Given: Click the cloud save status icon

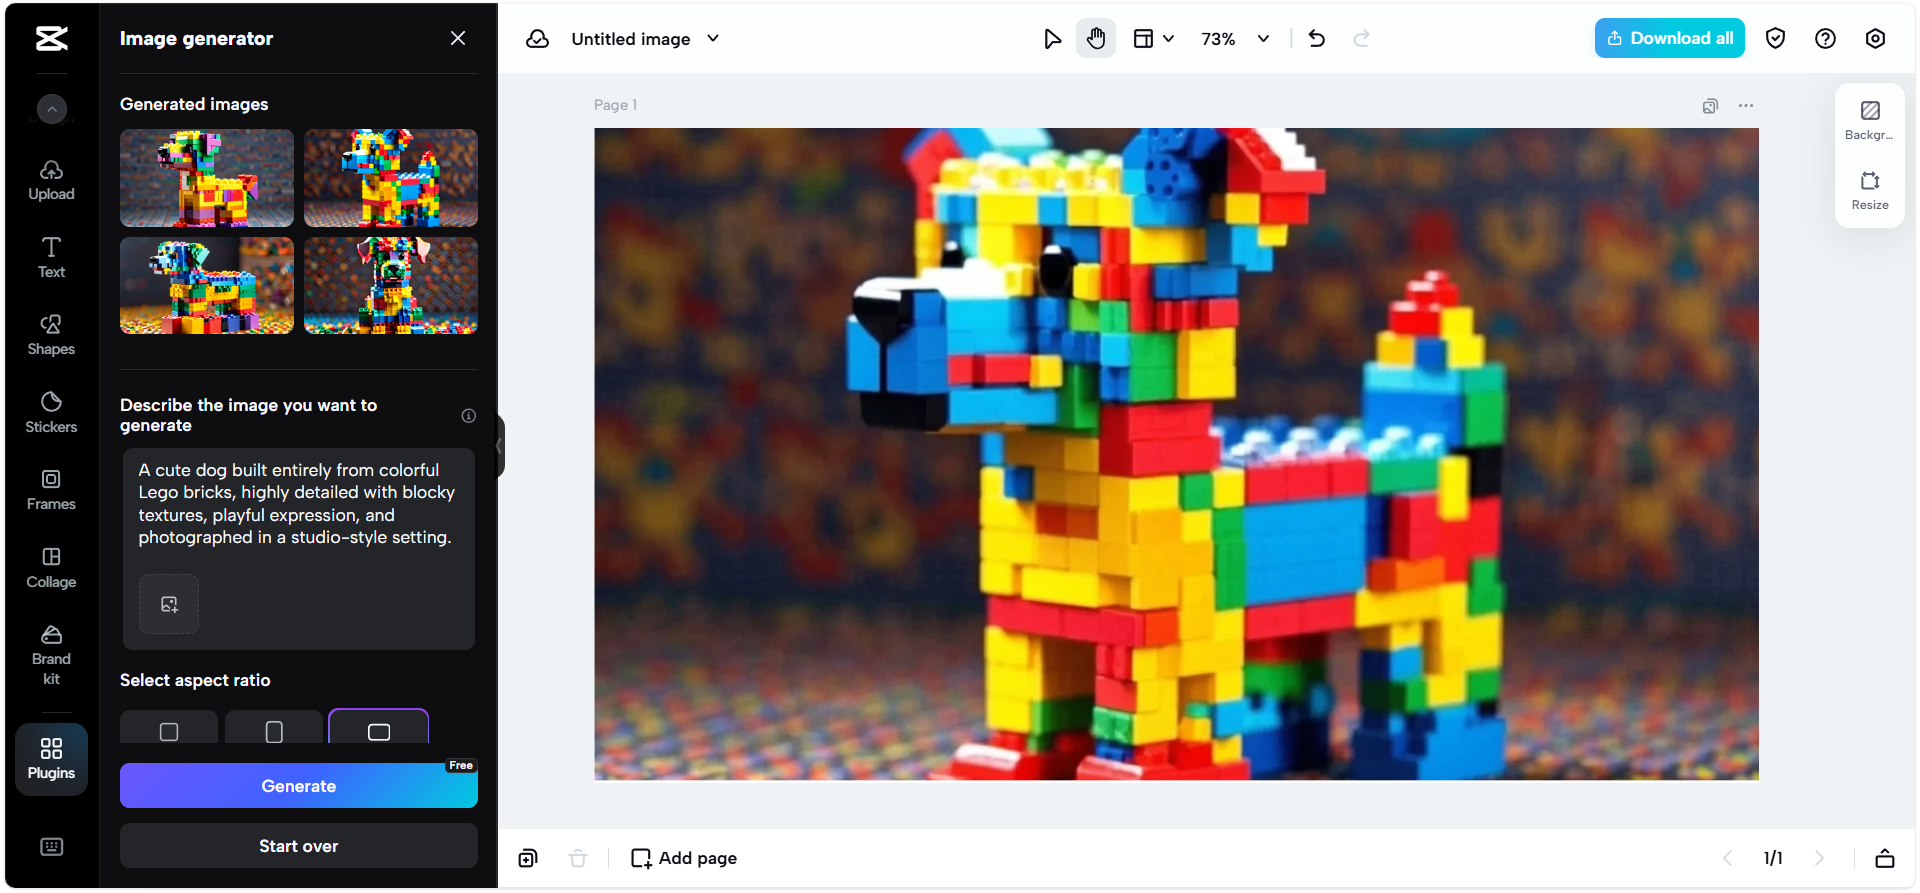Looking at the screenshot, I should coord(538,39).
